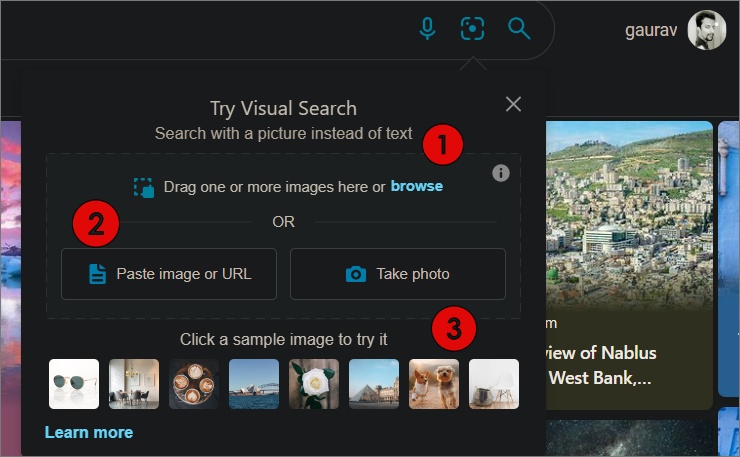Select the sunglasses sample image
Viewport: 740px width, 457px height.
(74, 384)
